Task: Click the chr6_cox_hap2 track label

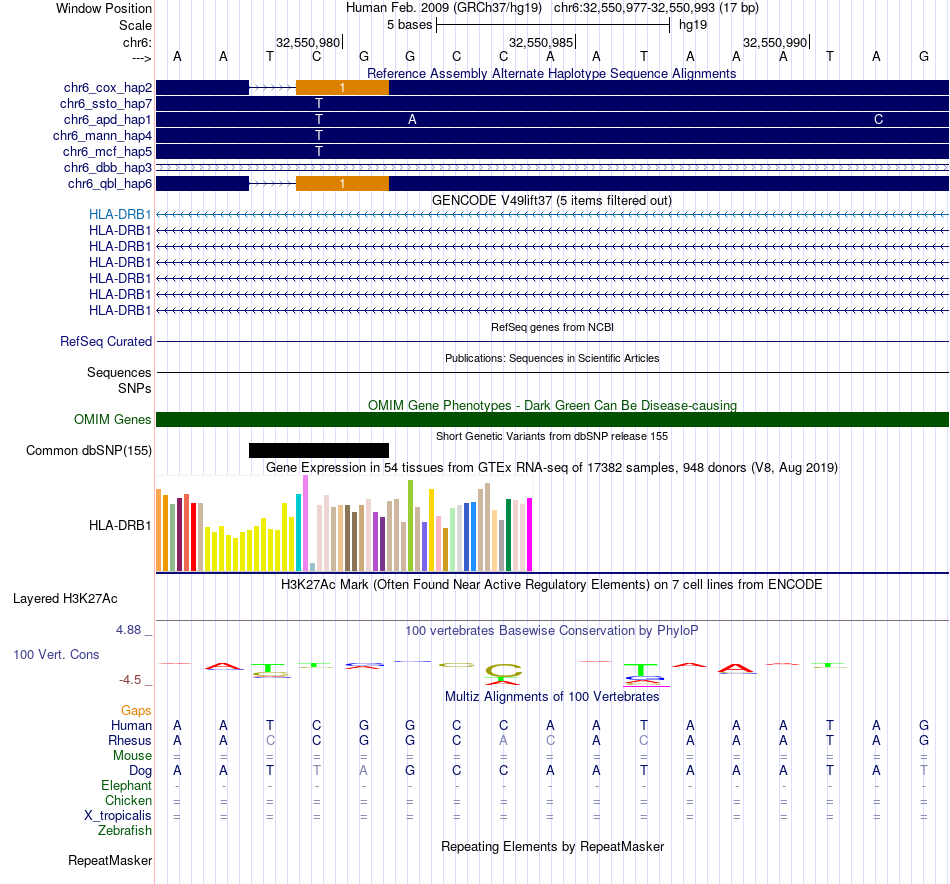Action: coord(108,88)
